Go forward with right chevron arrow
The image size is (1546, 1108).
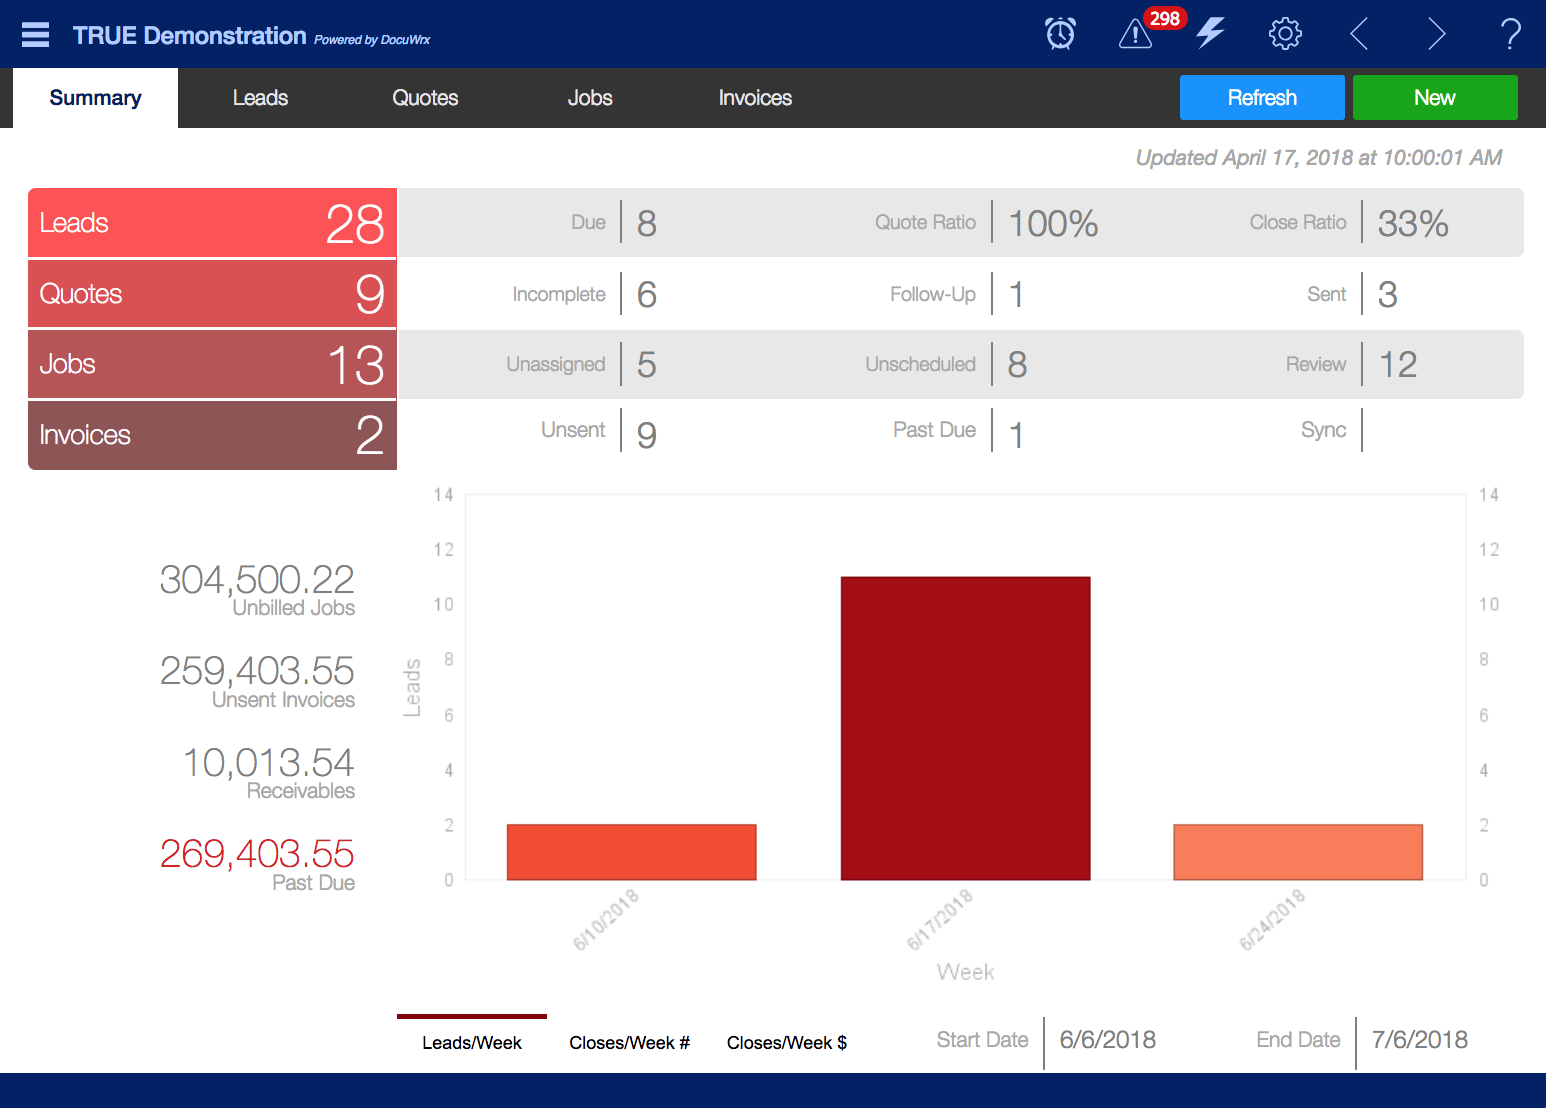tap(1436, 34)
